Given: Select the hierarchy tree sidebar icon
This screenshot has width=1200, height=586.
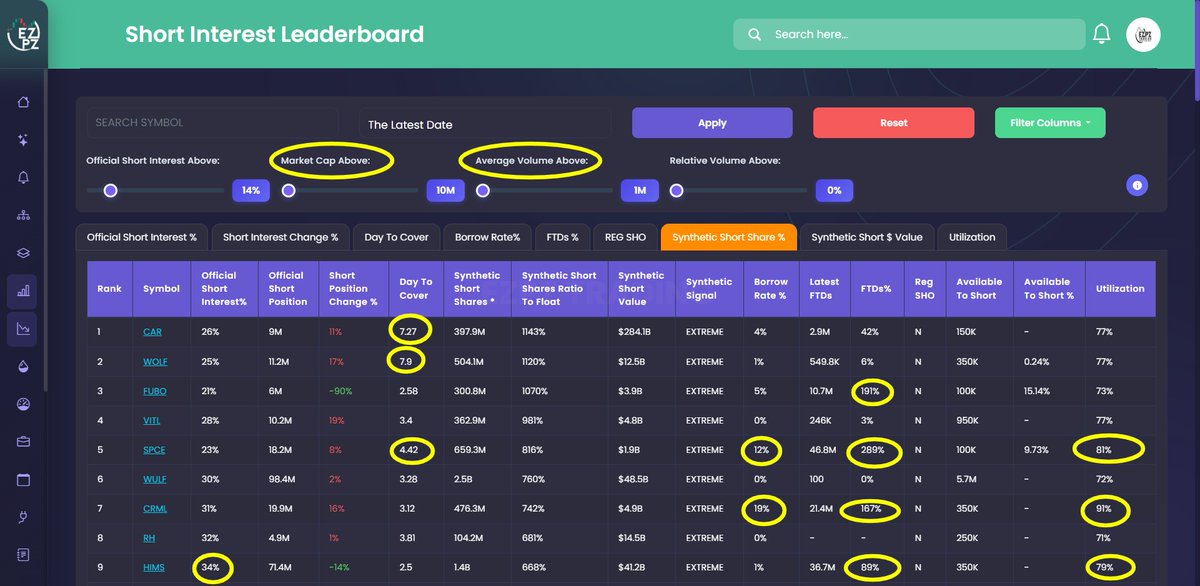Looking at the screenshot, I should point(23,215).
